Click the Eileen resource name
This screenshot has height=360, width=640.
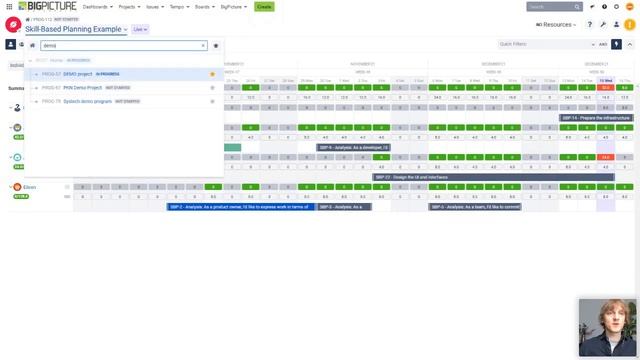click(29, 187)
